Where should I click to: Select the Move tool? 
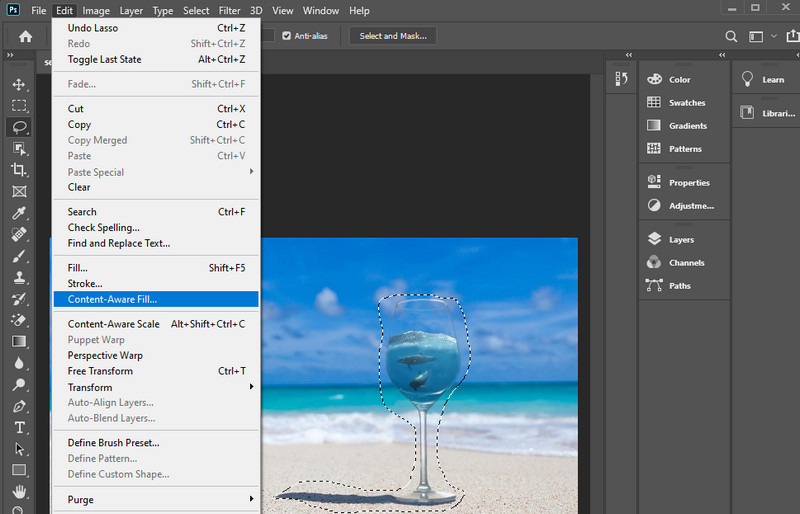click(19, 84)
